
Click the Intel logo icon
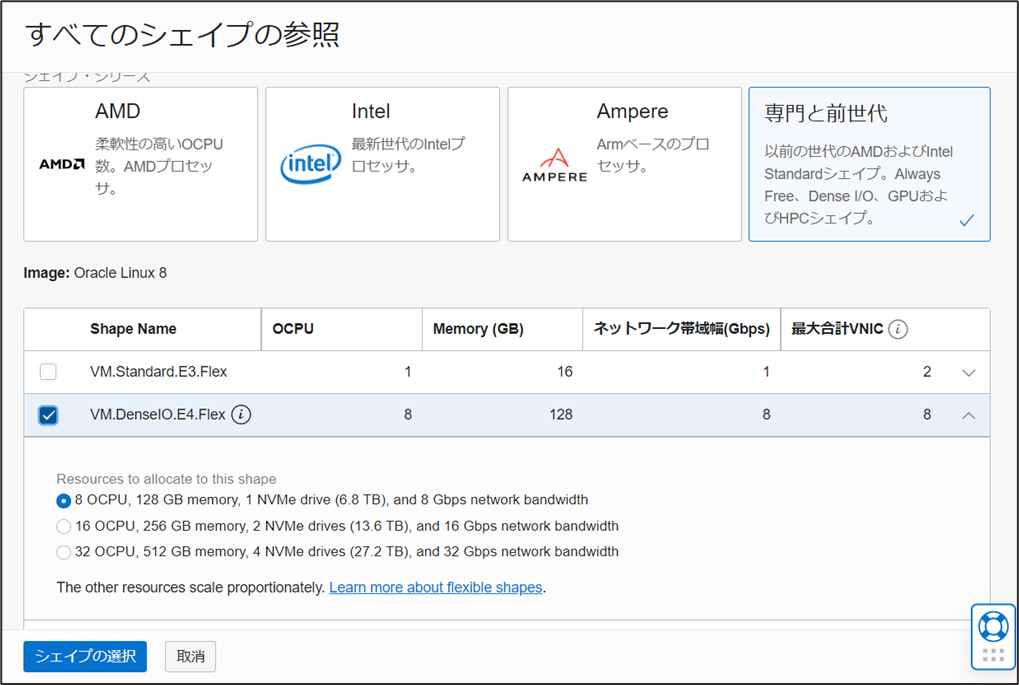click(x=310, y=164)
